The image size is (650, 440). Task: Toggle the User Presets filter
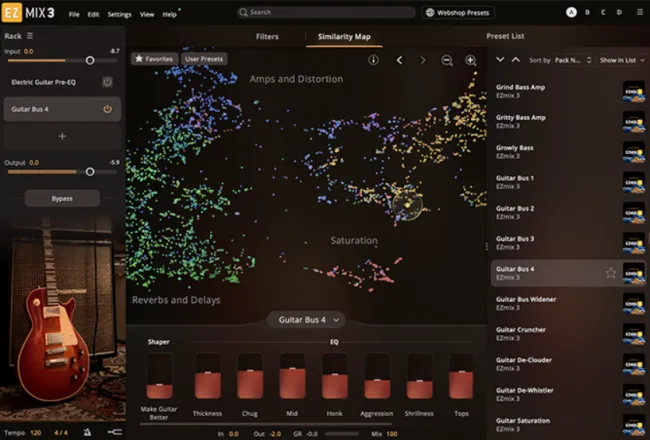tap(204, 59)
